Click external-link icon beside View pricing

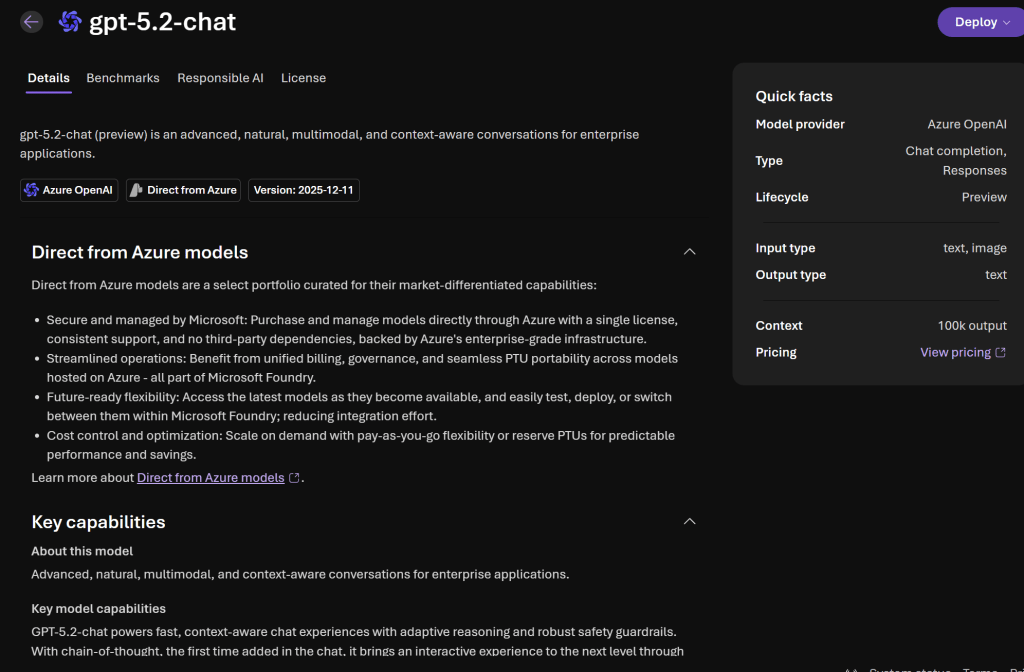point(1000,353)
